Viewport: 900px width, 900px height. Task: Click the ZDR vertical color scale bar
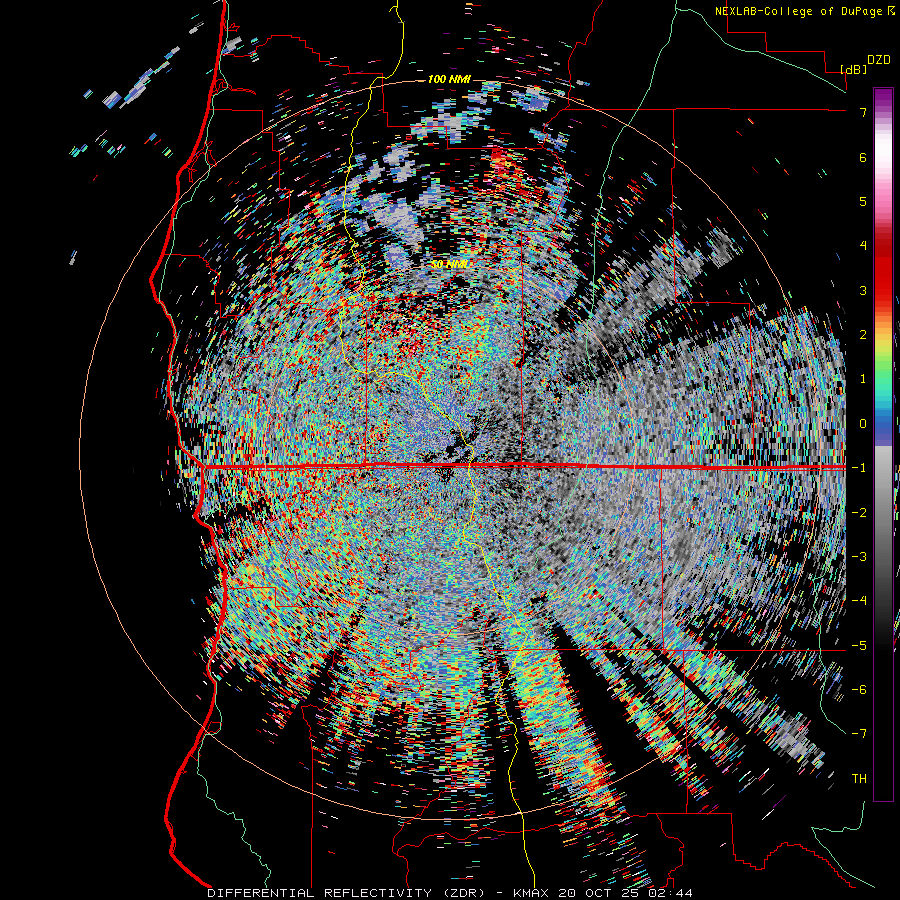pos(883,444)
